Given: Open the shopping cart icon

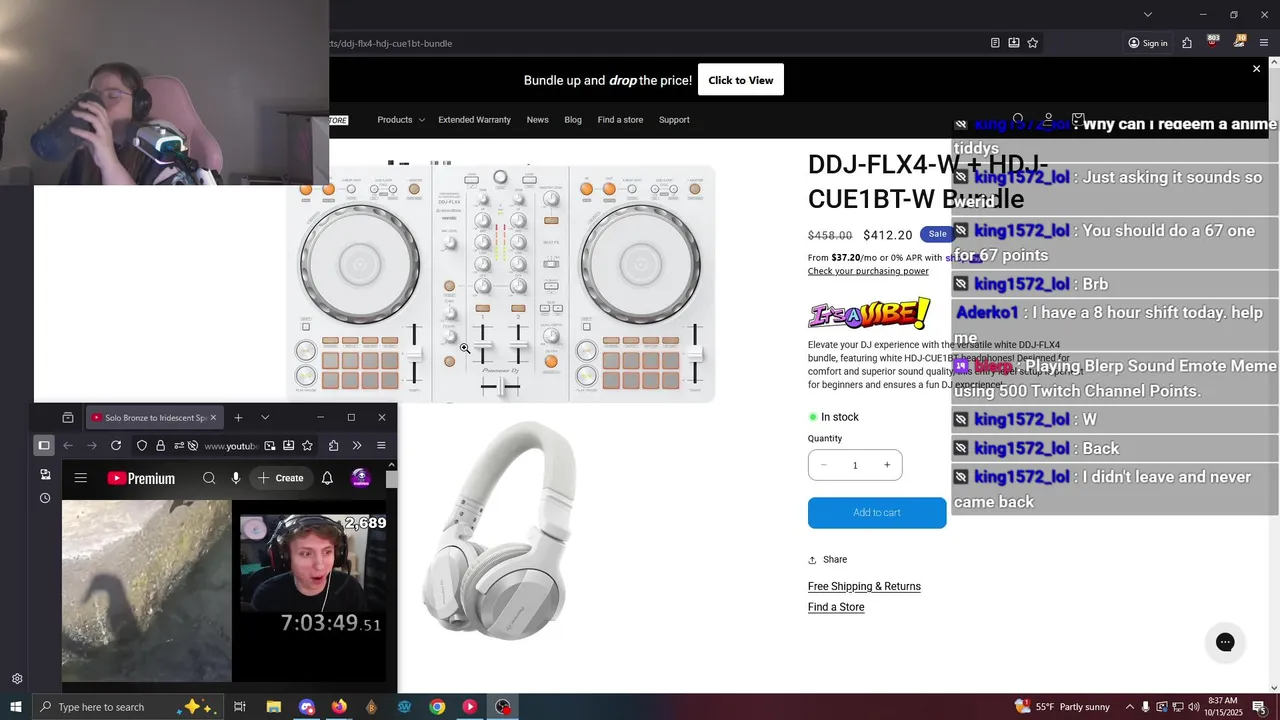Looking at the screenshot, I should pyautogui.click(x=1078, y=120).
